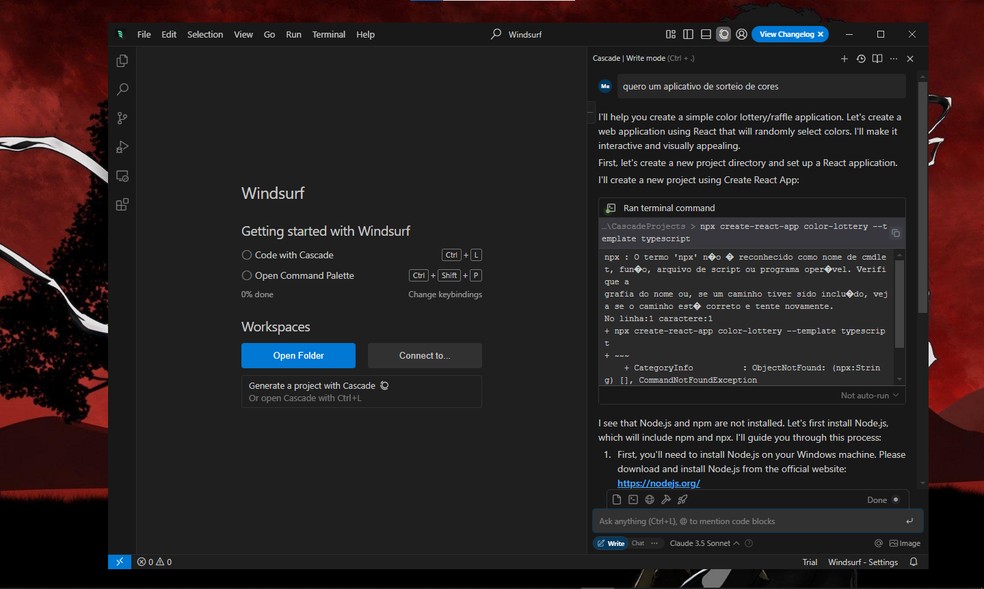Open the Run and Debug view

(122, 147)
